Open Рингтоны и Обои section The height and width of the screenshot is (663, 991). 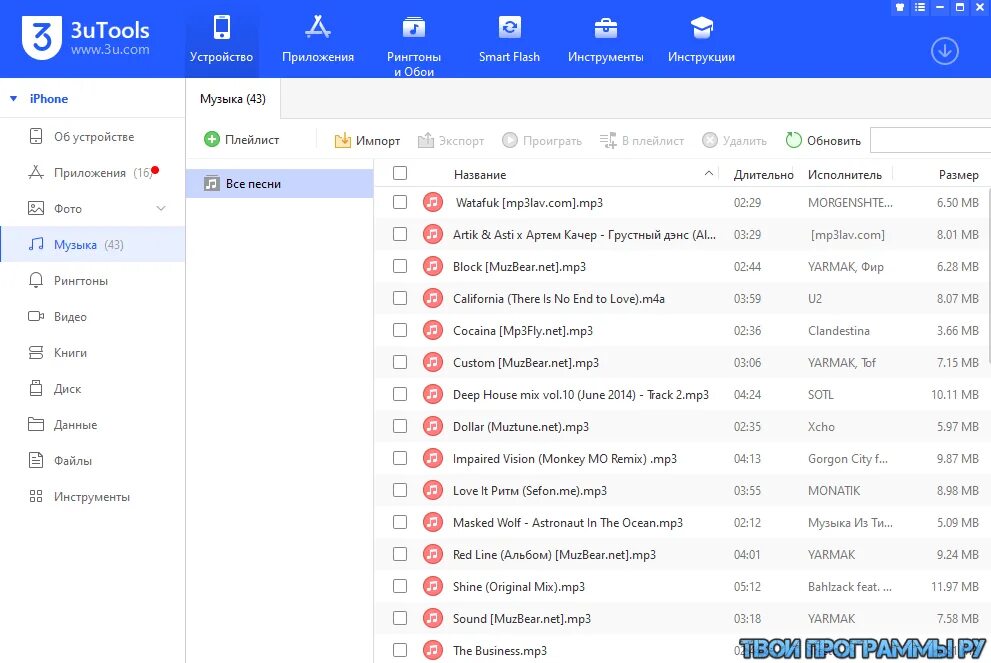pyautogui.click(x=414, y=44)
